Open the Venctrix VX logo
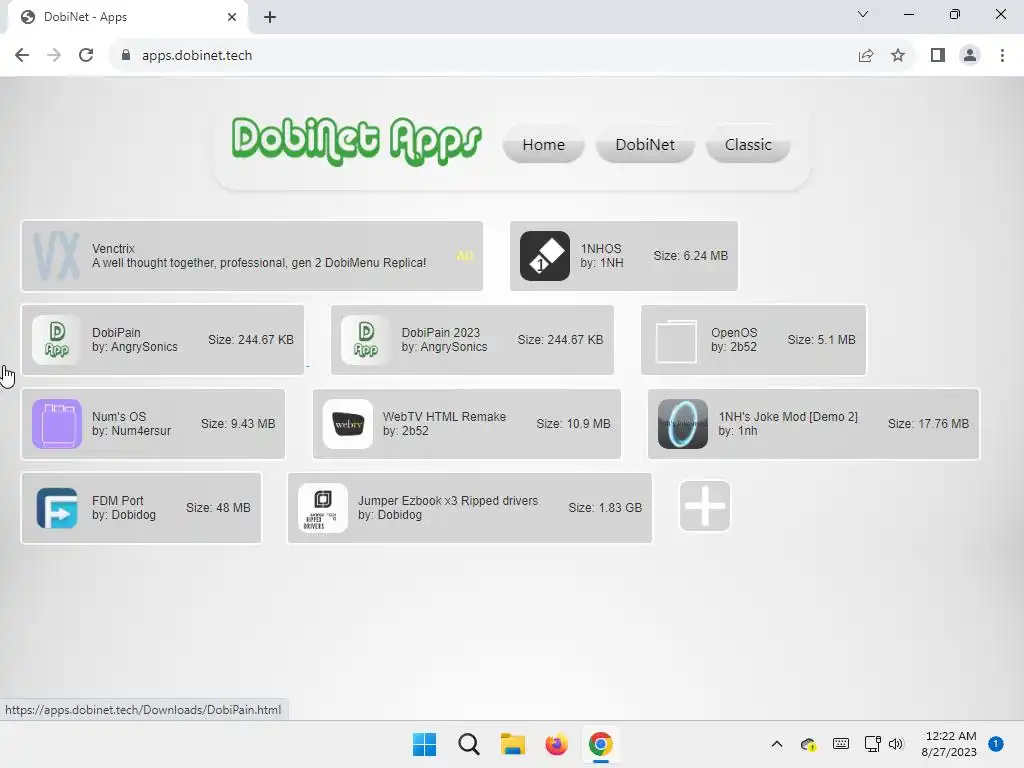Viewport: 1024px width, 768px height. click(x=57, y=256)
